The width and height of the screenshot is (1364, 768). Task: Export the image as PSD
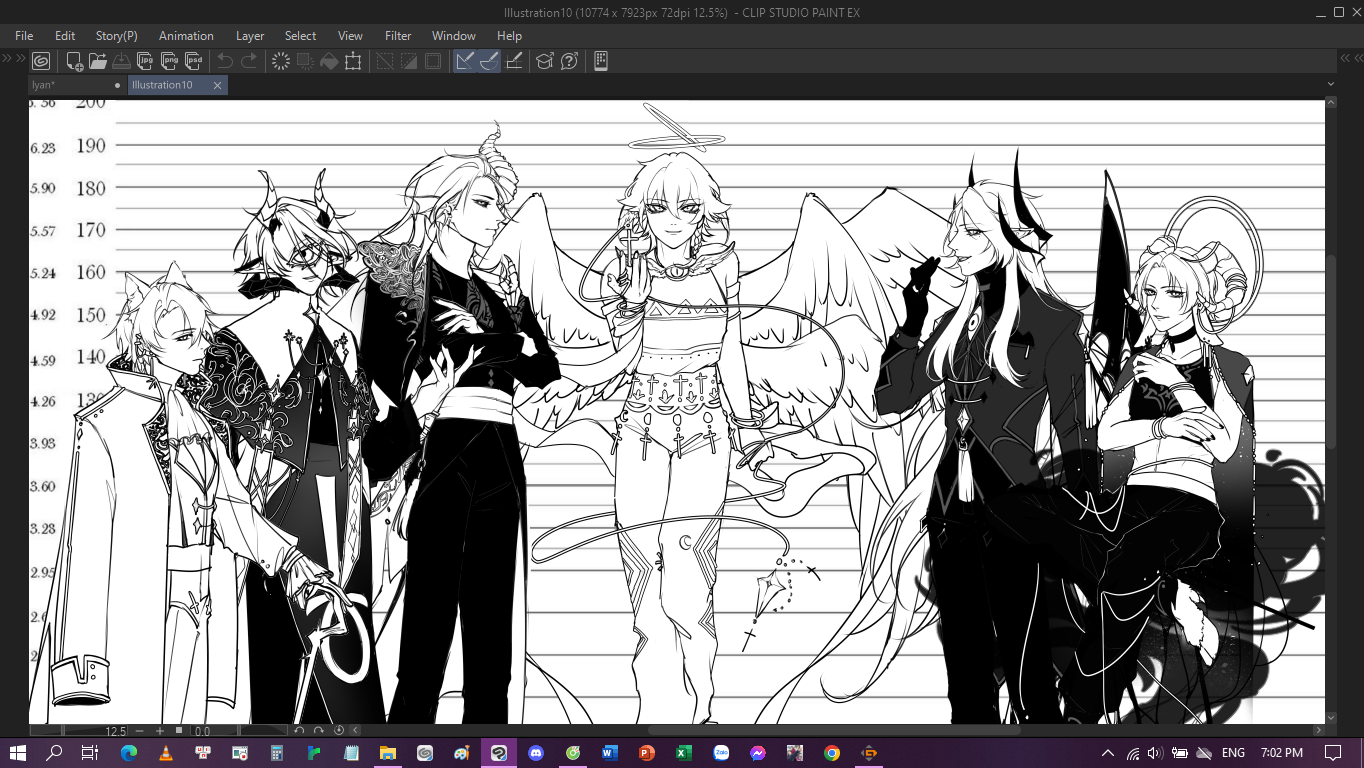194,61
